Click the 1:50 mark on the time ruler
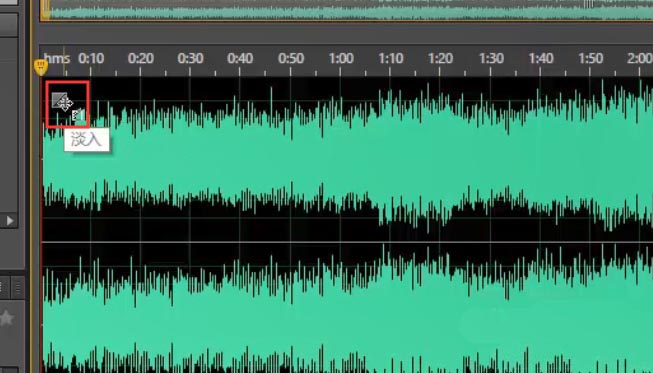 pos(591,58)
